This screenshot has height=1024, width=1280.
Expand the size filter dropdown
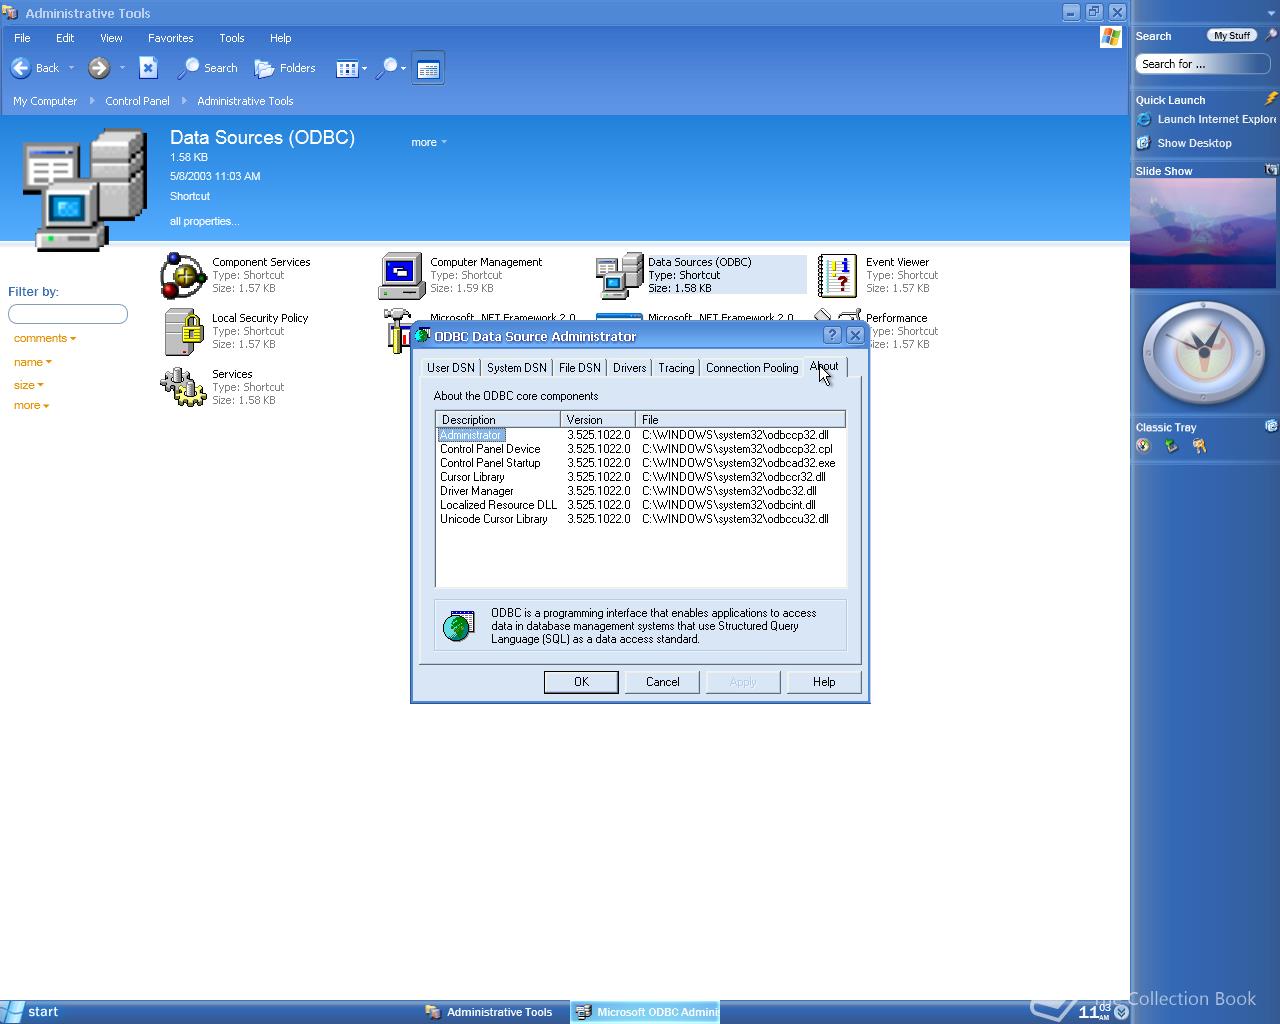[x=29, y=385]
